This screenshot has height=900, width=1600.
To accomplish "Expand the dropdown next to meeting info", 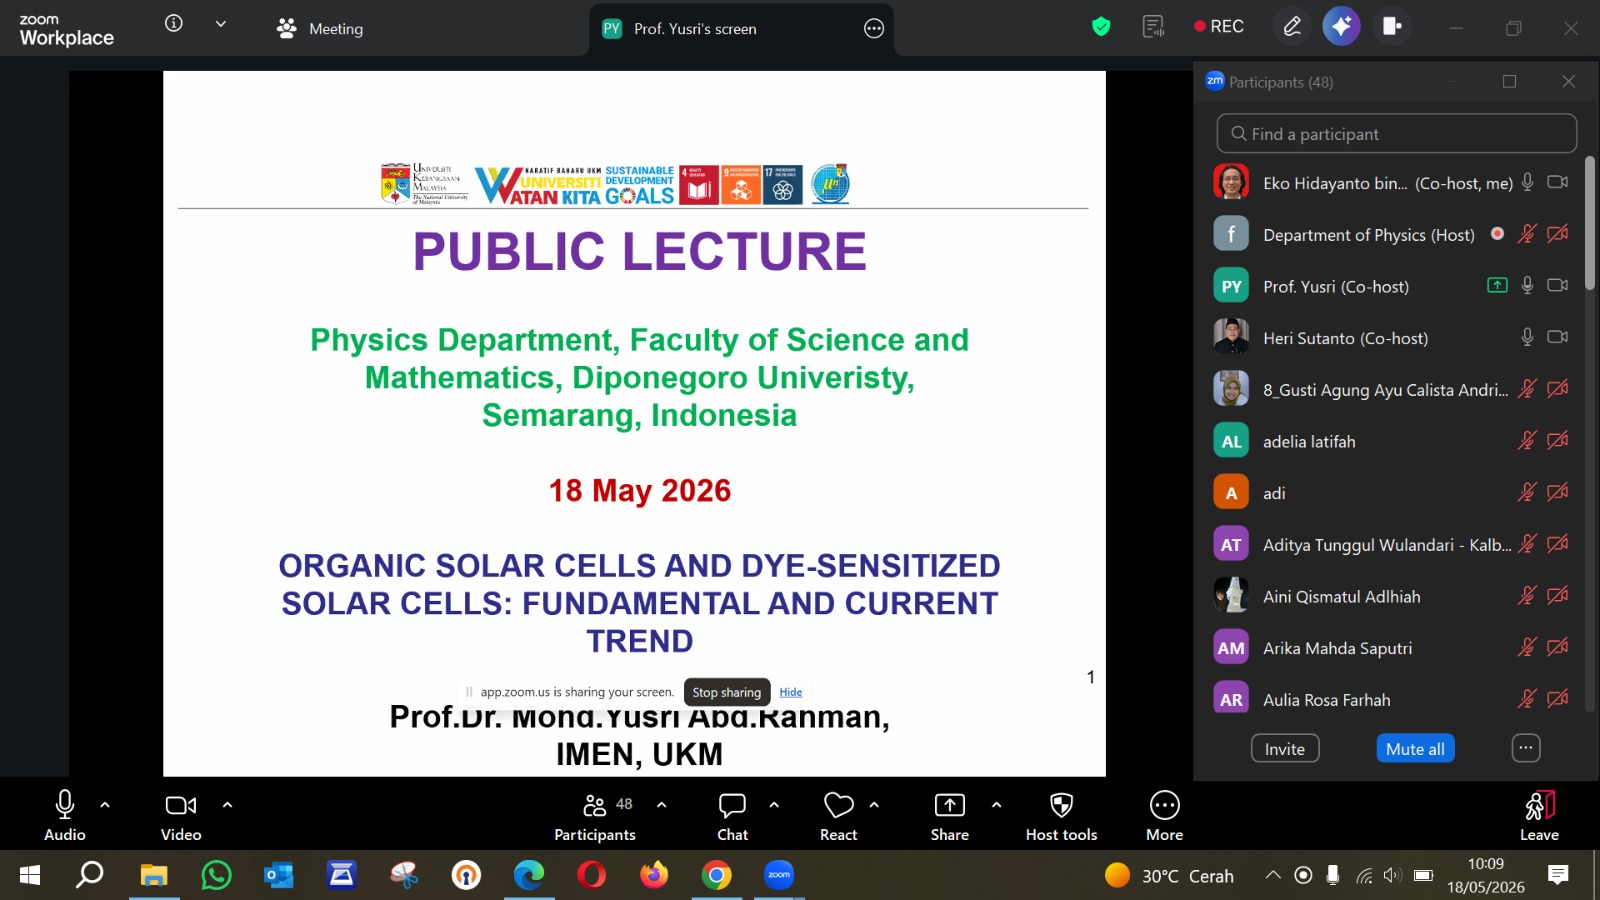I will pyautogui.click(x=221, y=24).
